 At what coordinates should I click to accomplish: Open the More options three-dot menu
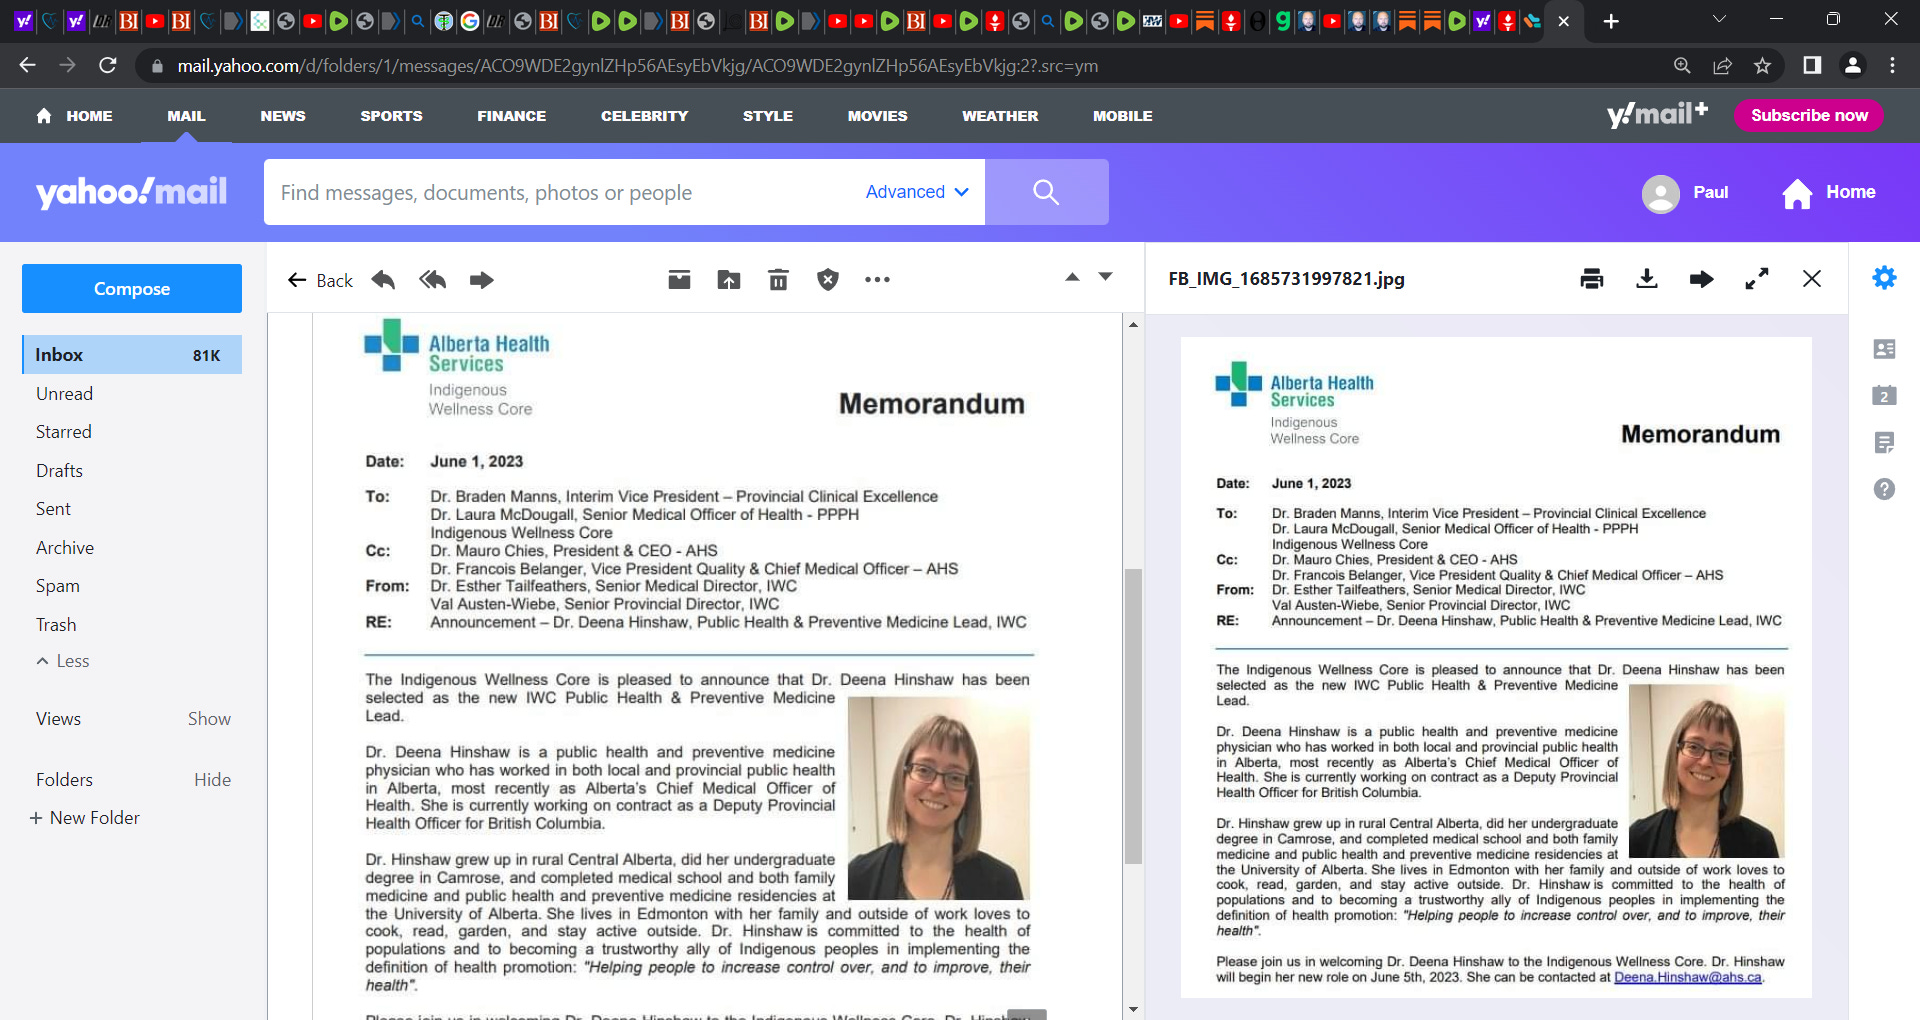877,280
